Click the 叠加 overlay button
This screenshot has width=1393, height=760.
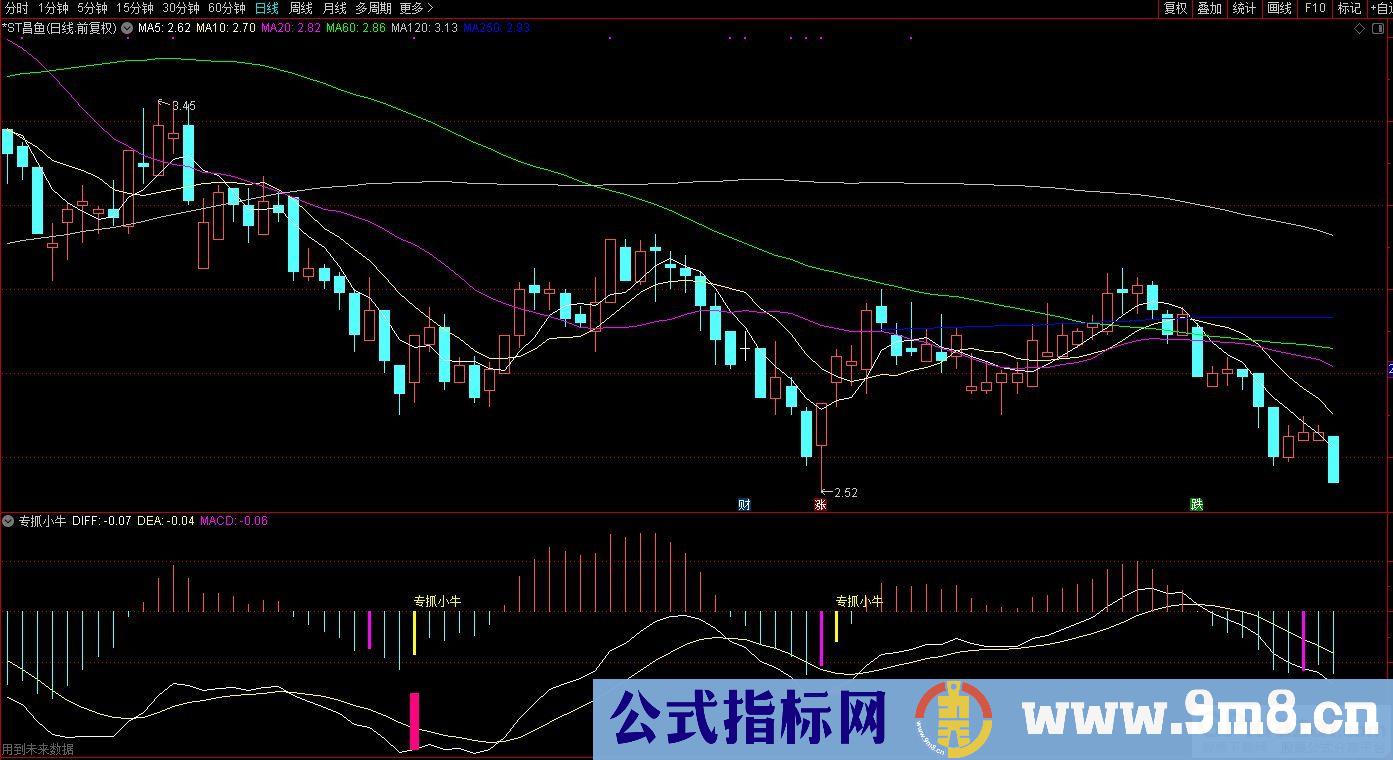1209,8
